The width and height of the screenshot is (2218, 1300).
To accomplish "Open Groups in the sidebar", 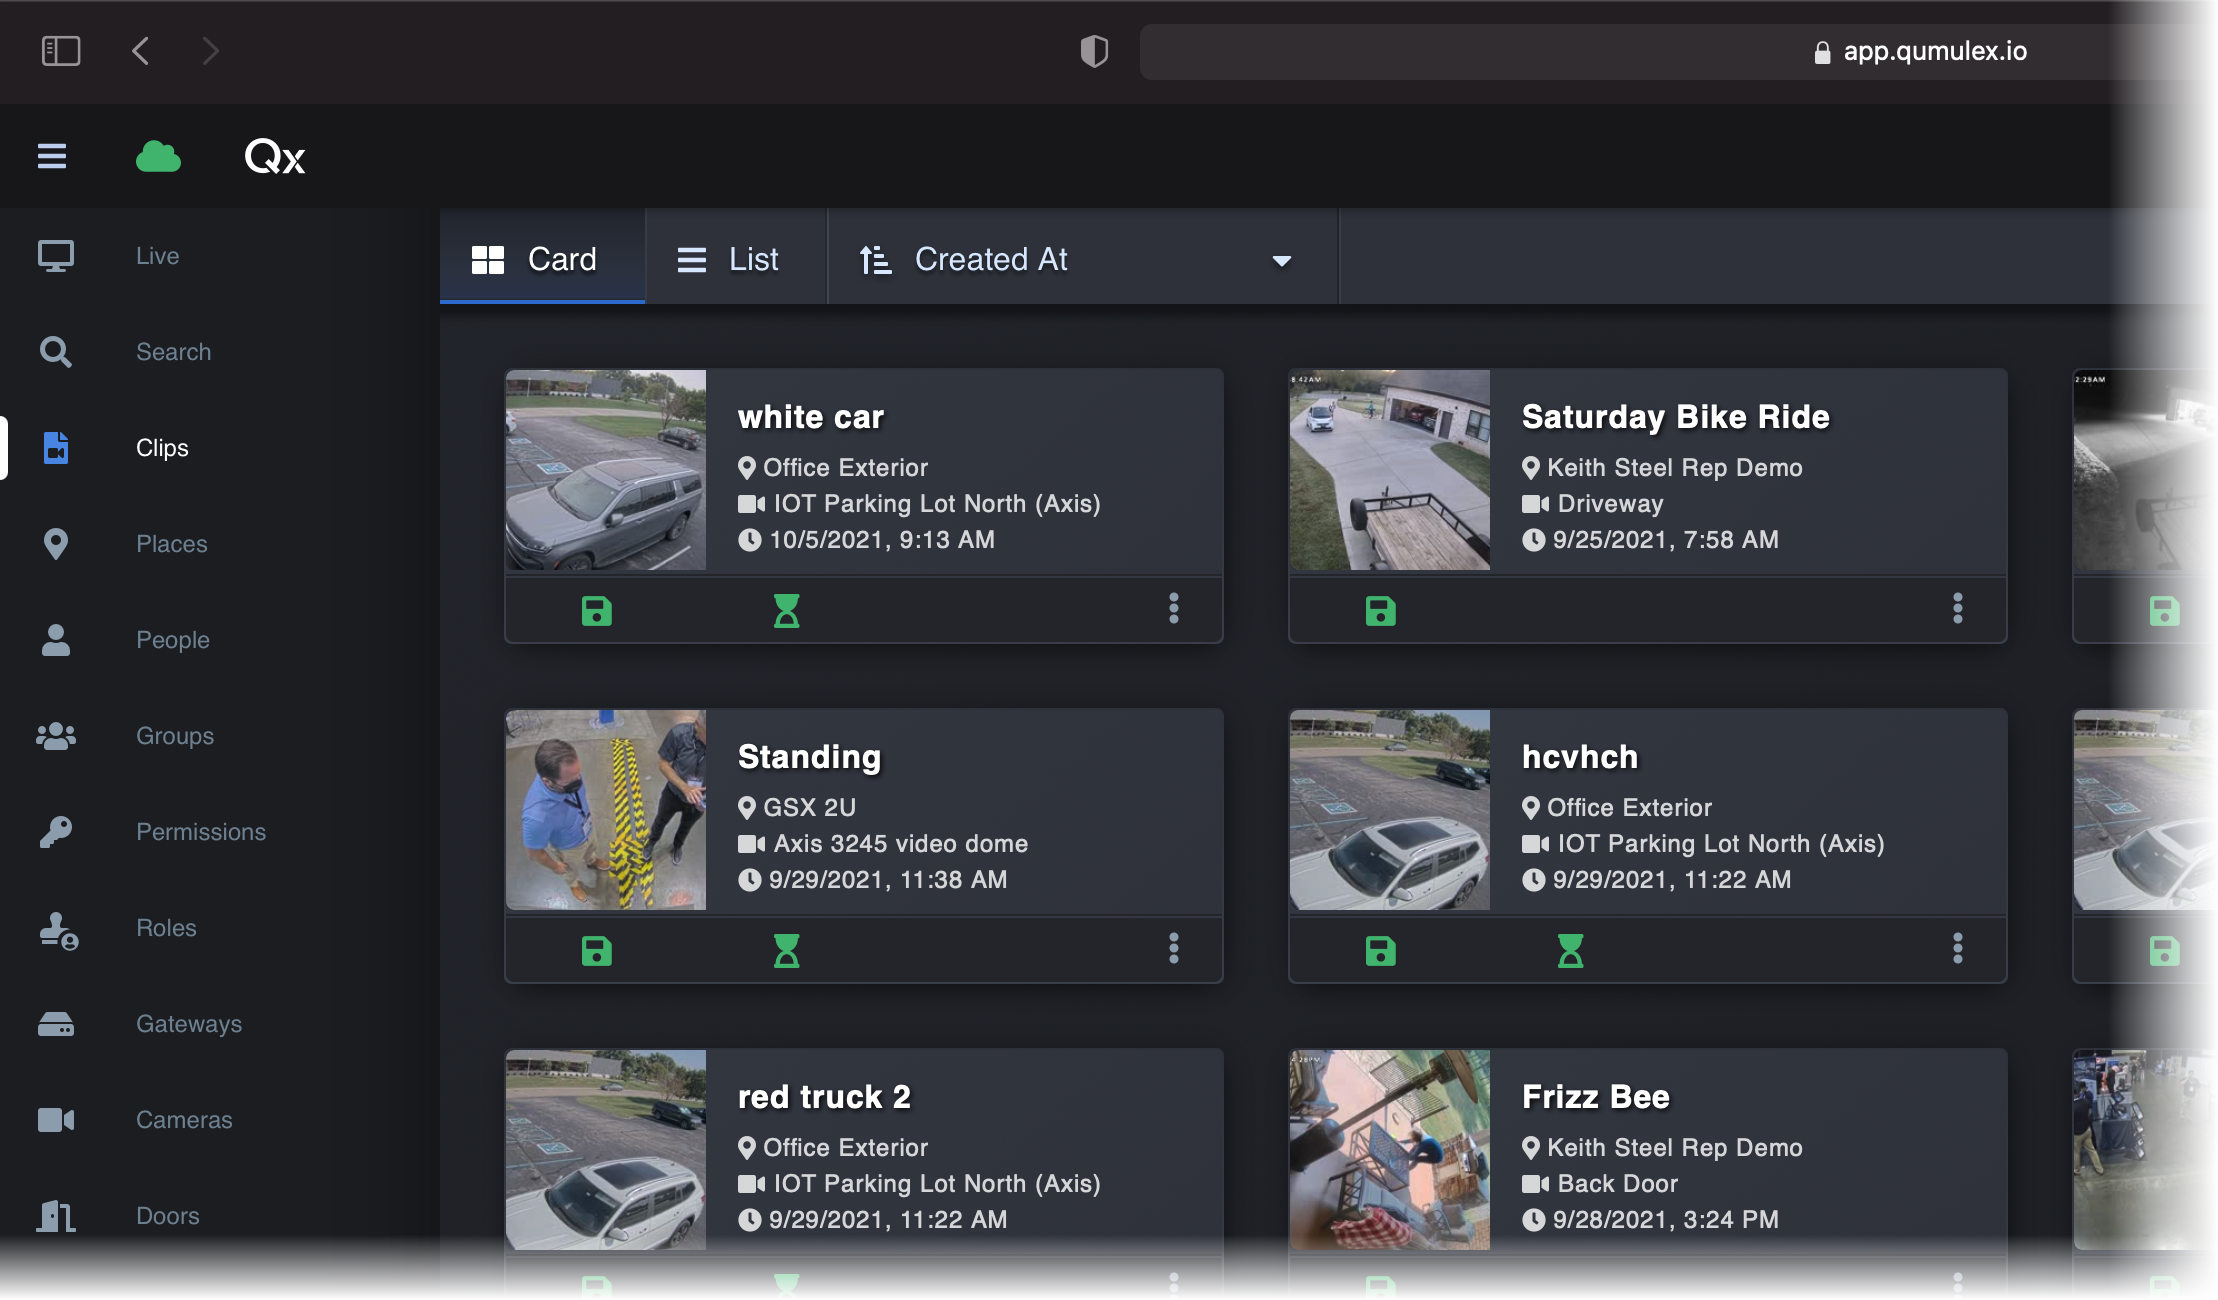I will 175,736.
